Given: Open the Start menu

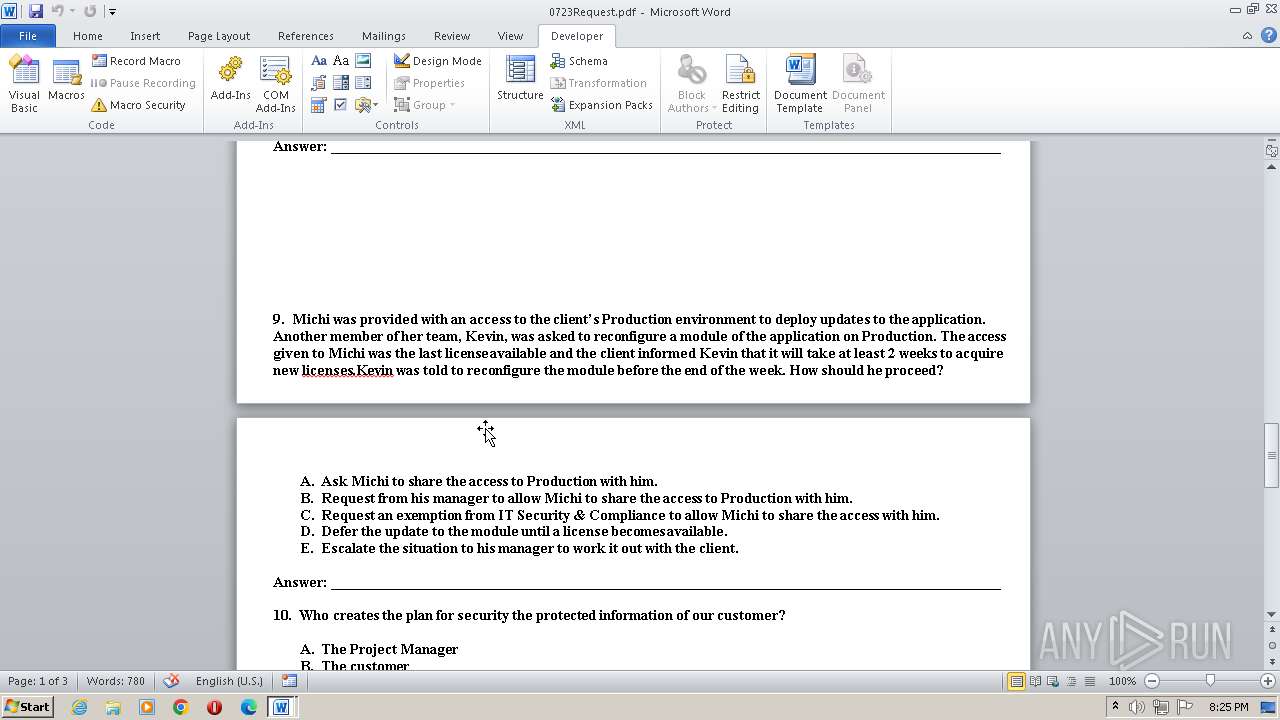Looking at the screenshot, I should (x=27, y=706).
